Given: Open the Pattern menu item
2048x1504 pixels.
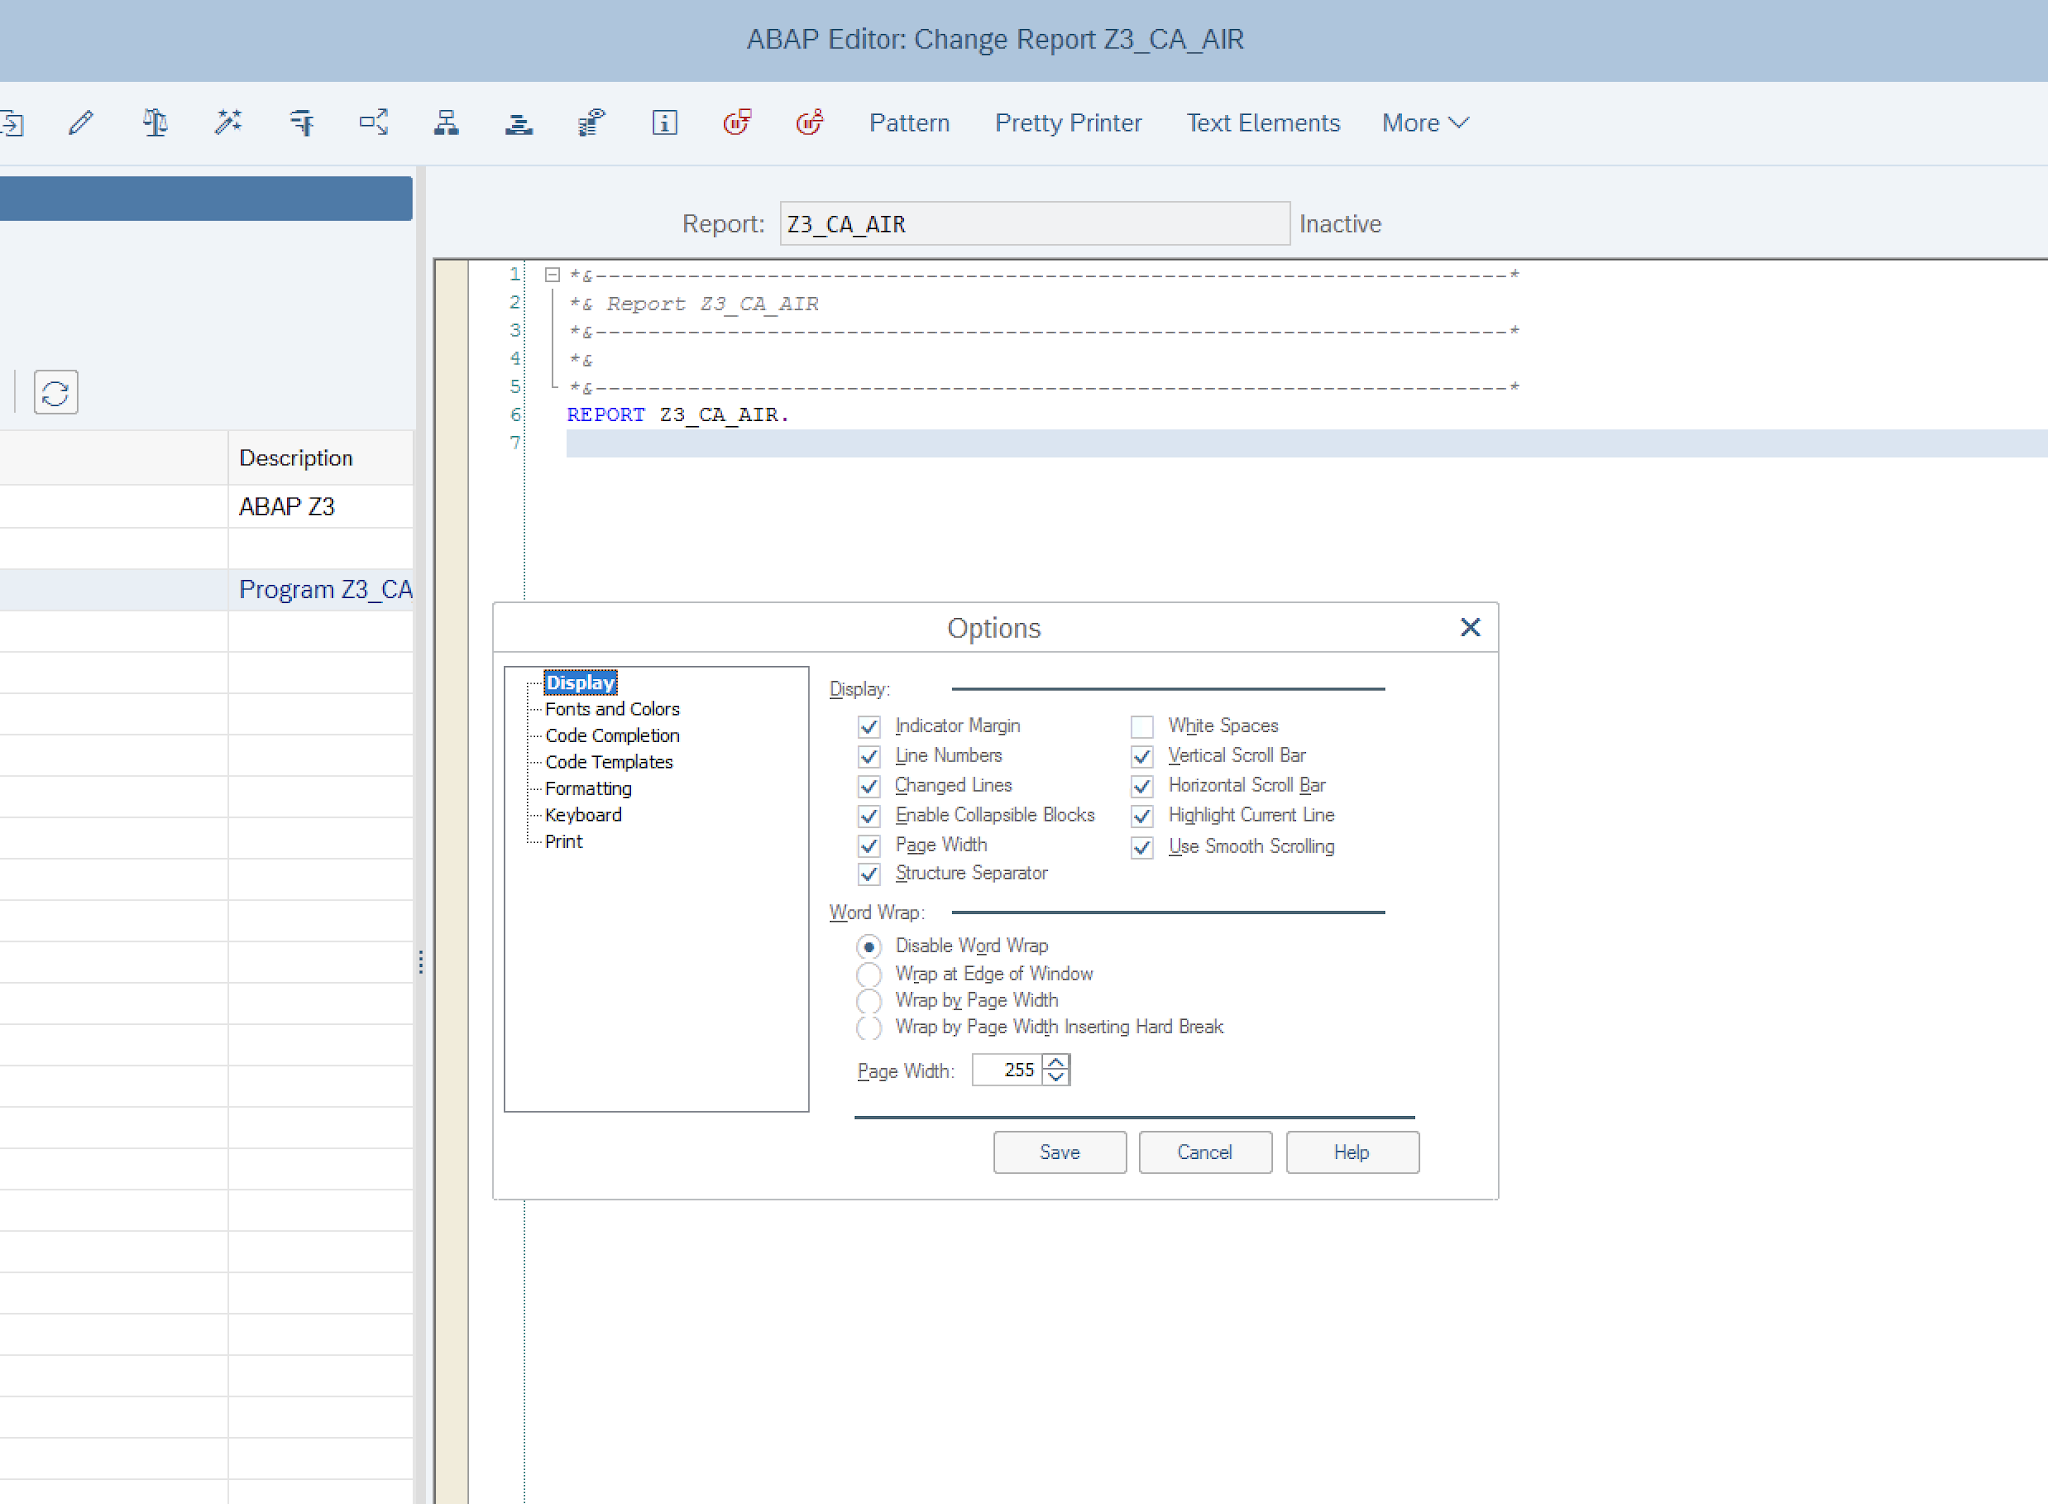Looking at the screenshot, I should tap(908, 122).
